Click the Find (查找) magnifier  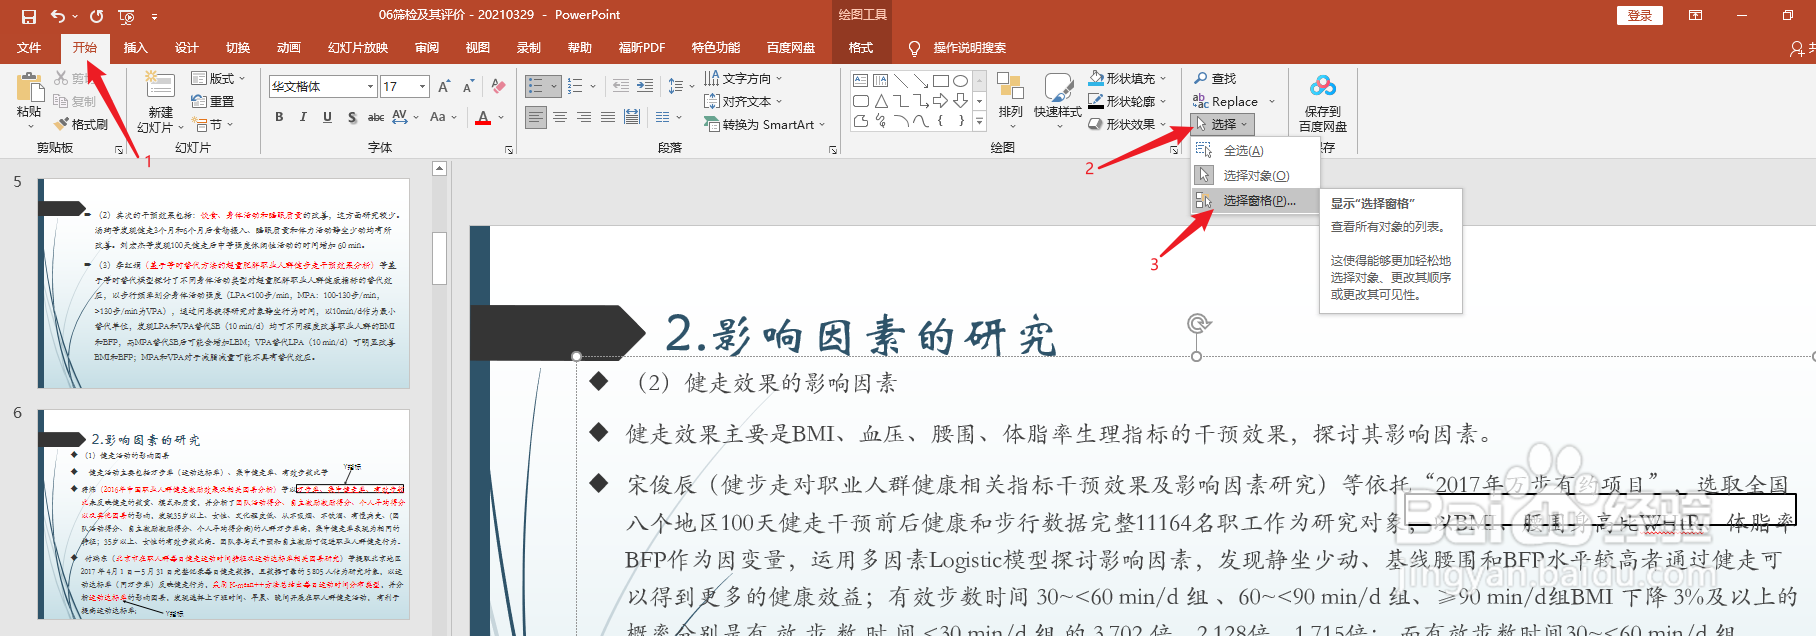(1215, 78)
